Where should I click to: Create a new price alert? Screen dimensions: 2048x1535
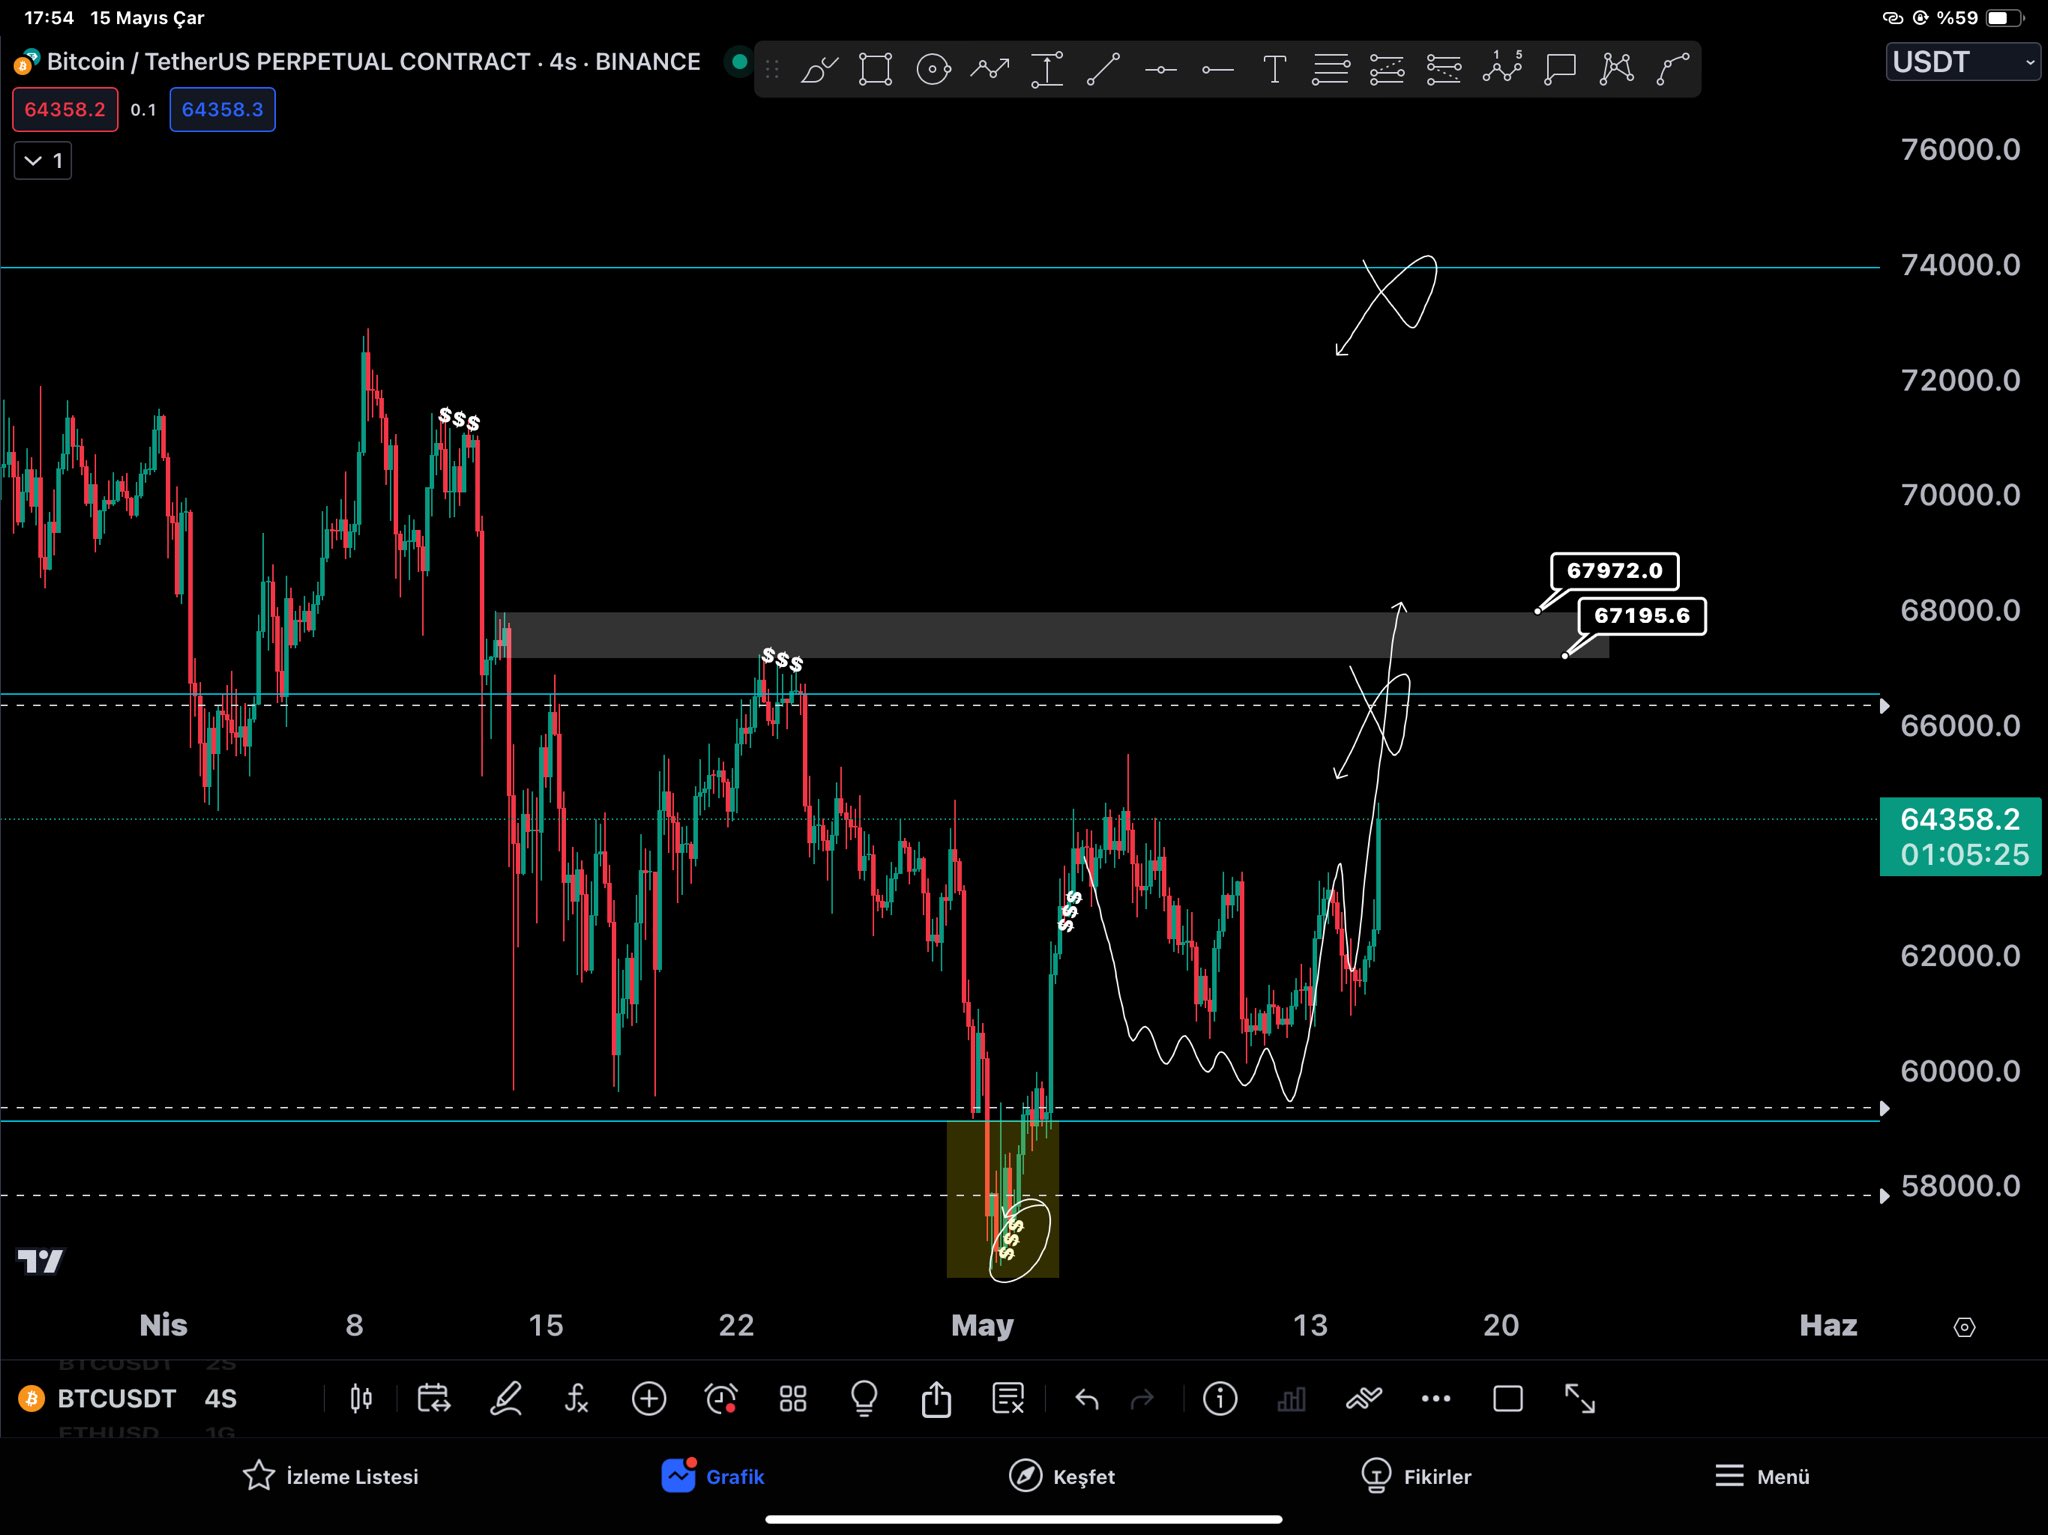coord(721,1398)
